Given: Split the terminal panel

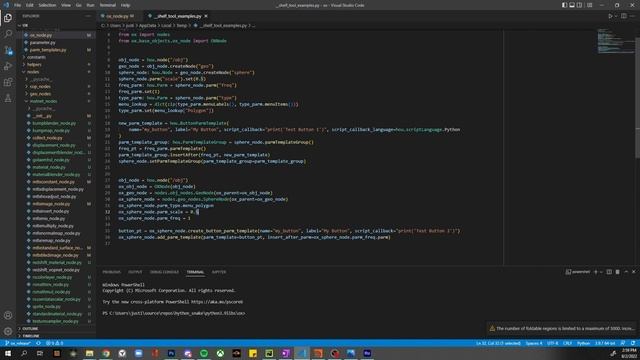Looking at the screenshot, I should 609,272.
